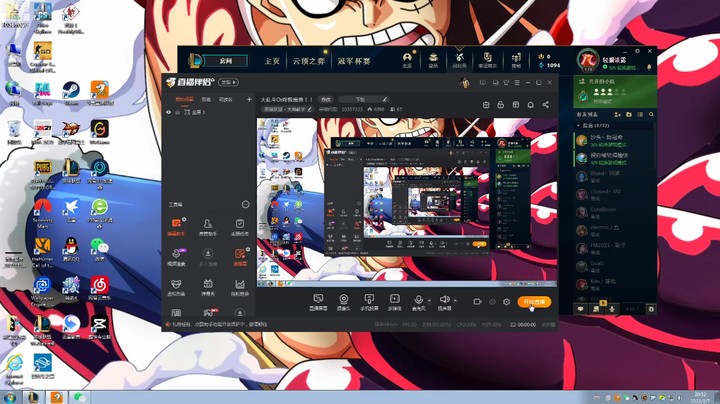Open the 云顶之弈 tab in League client

(x=309, y=61)
